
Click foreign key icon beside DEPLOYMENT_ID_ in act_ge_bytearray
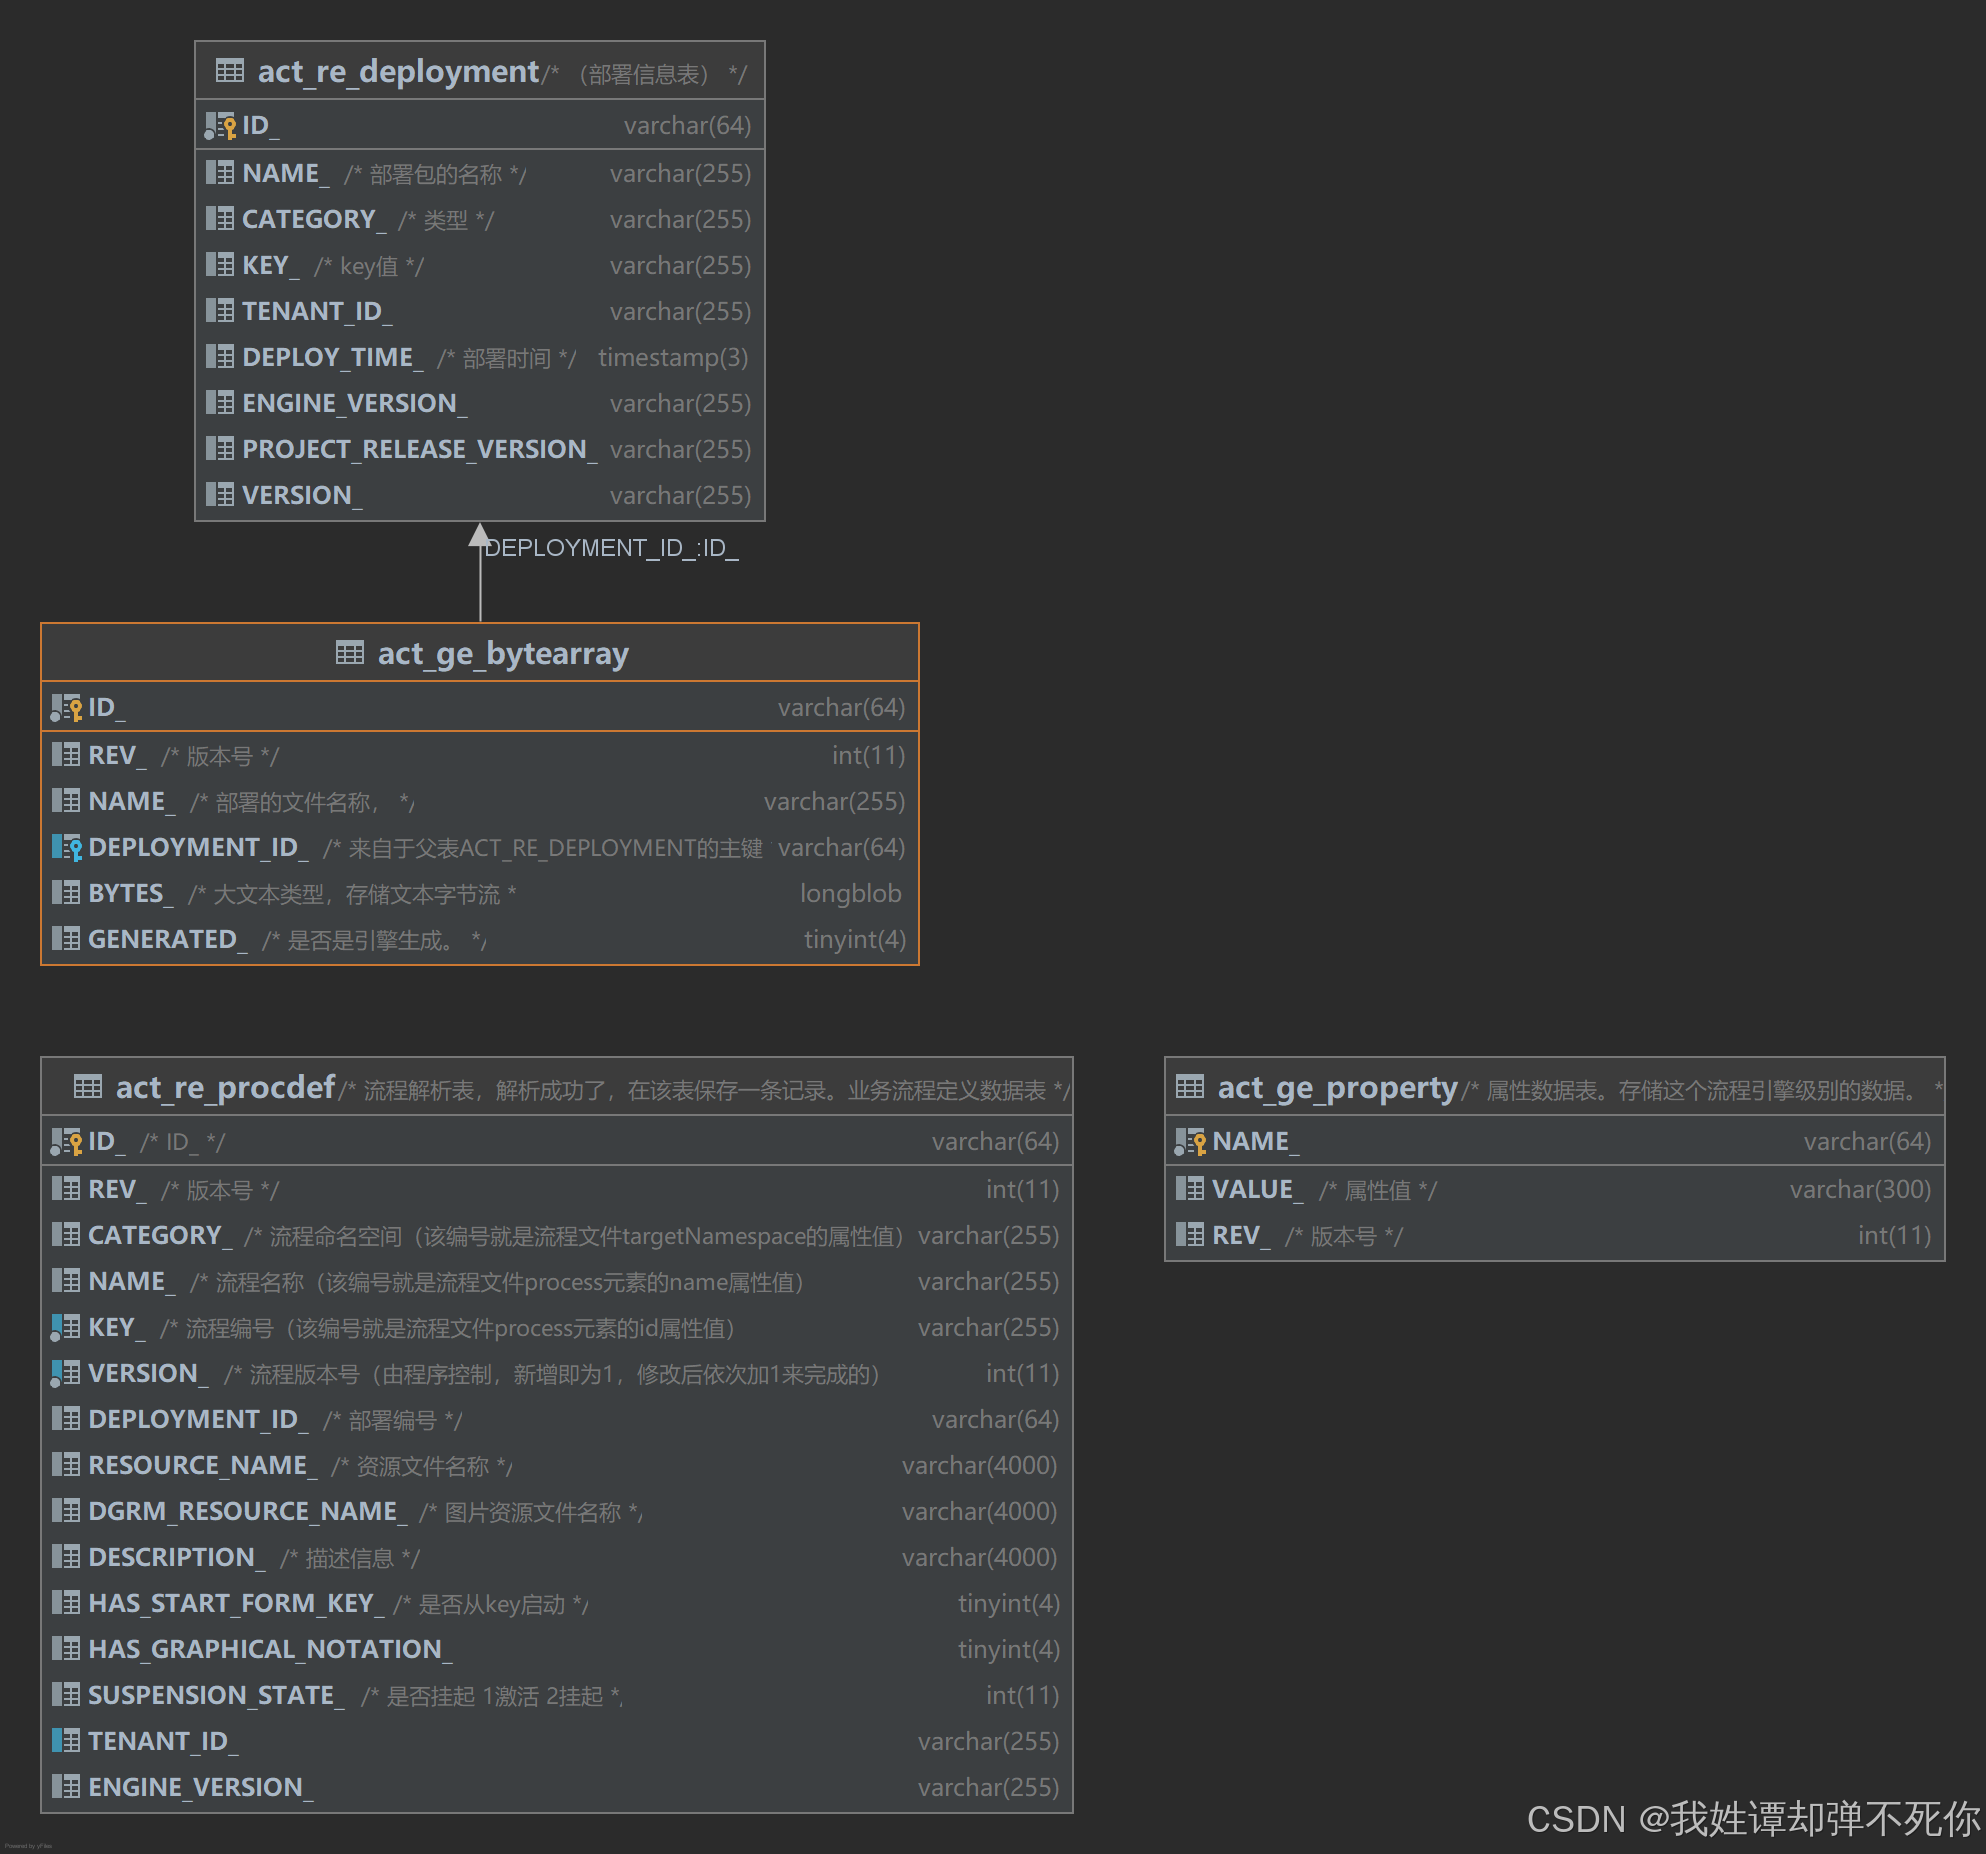66,847
